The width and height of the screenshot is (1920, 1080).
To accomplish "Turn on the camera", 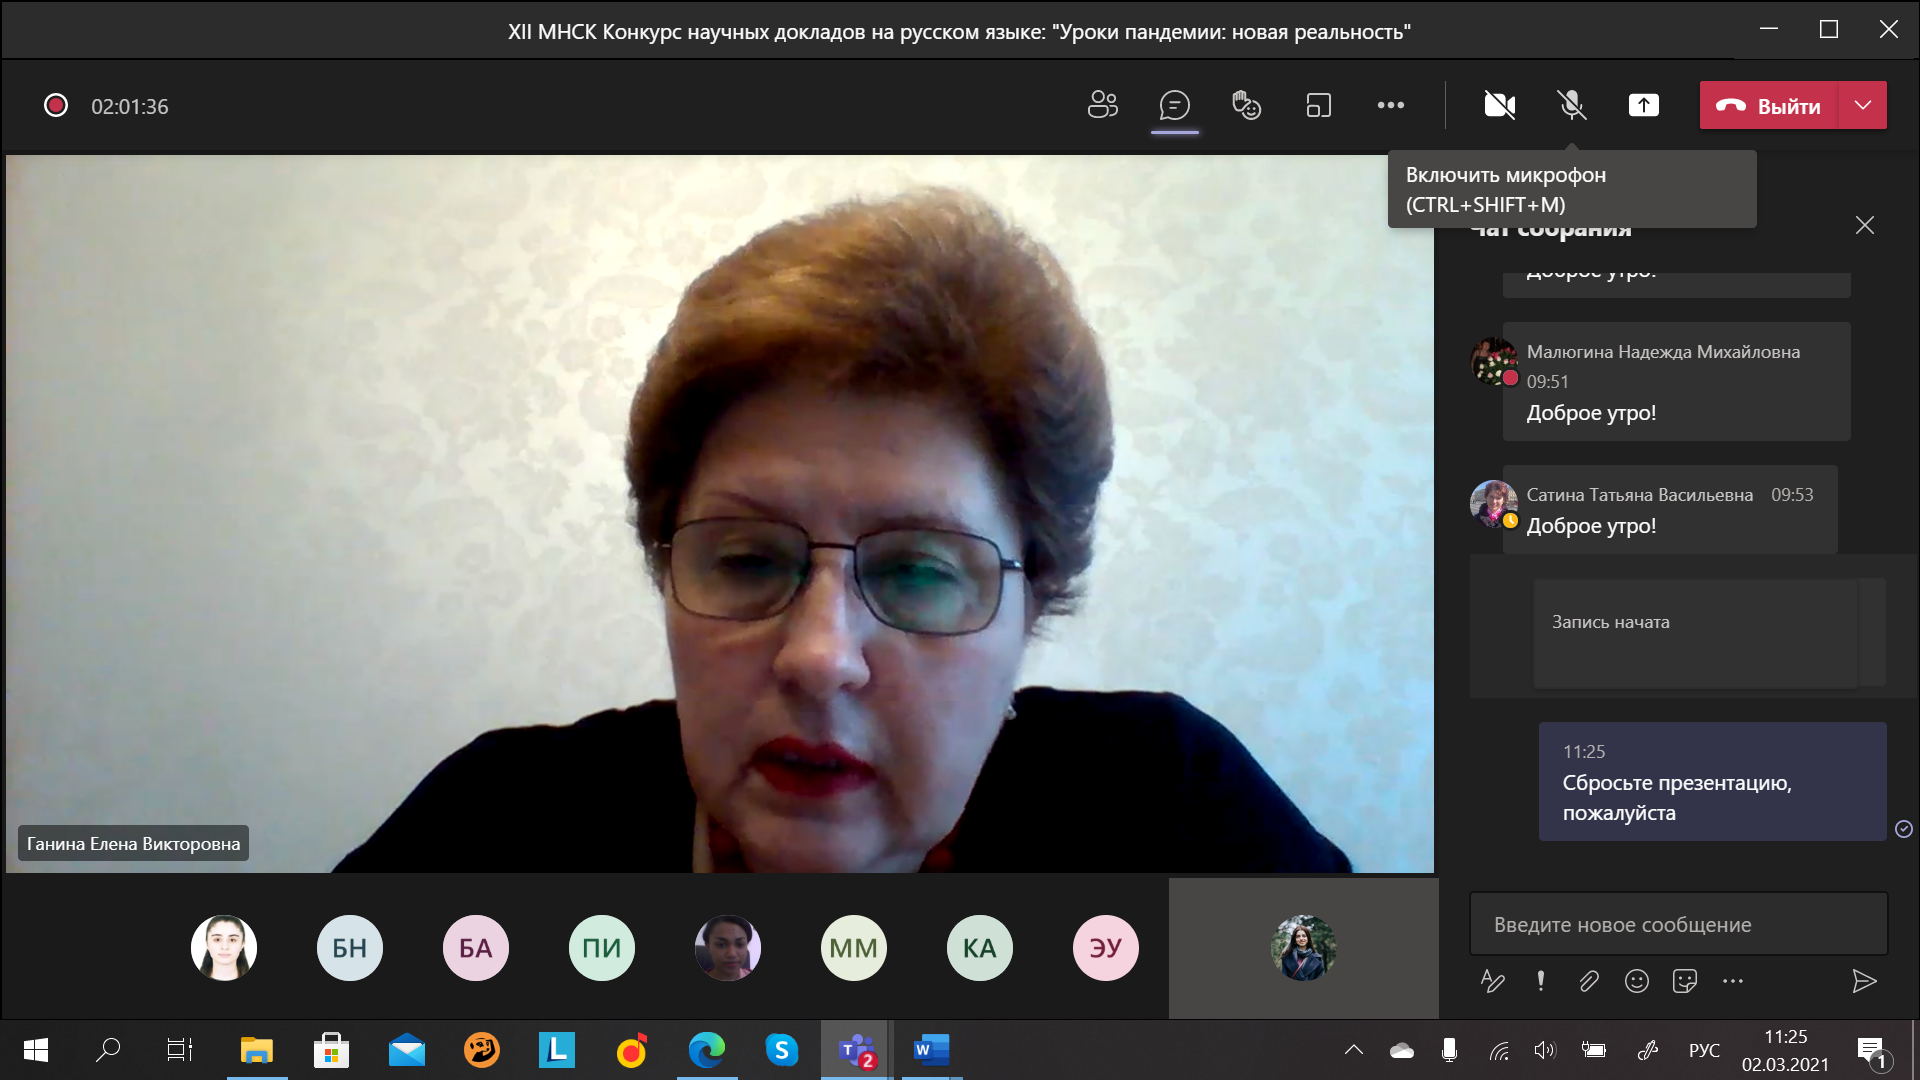I will tap(1499, 105).
